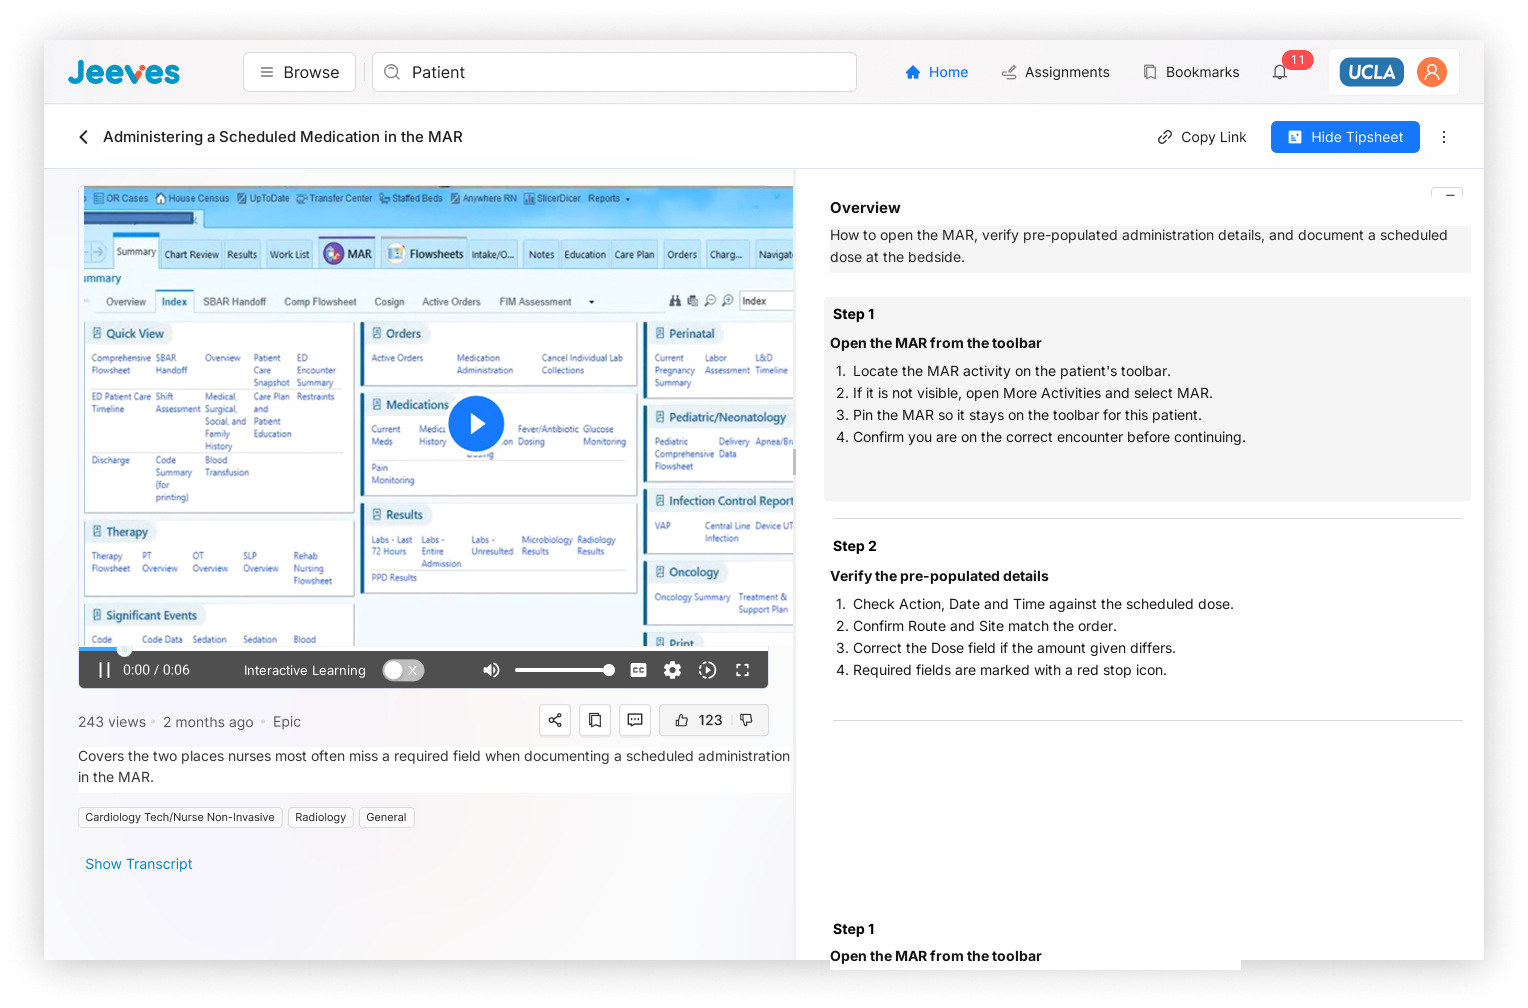Viewport: 1528px width, 1008px height.
Task: Toggle Interactive Learning switch
Action: [x=403, y=670]
